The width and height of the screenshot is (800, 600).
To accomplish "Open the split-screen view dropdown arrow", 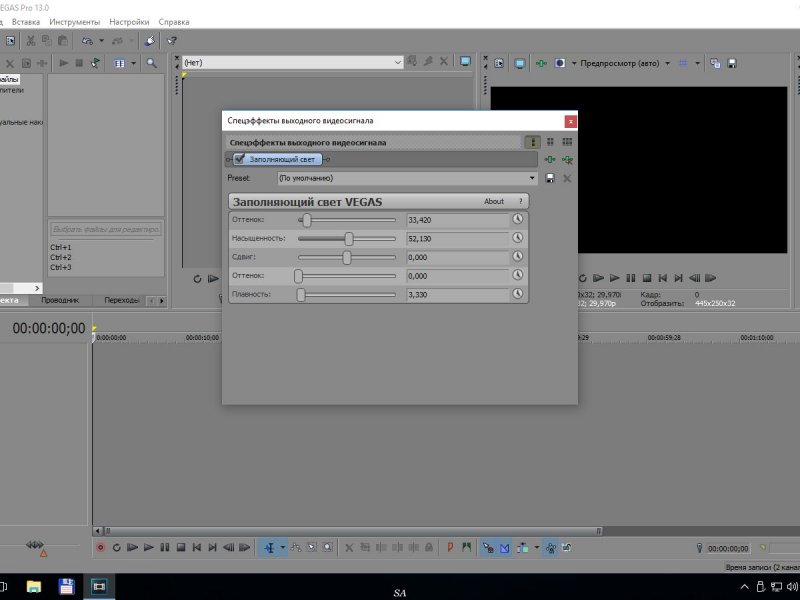I will tap(574, 63).
